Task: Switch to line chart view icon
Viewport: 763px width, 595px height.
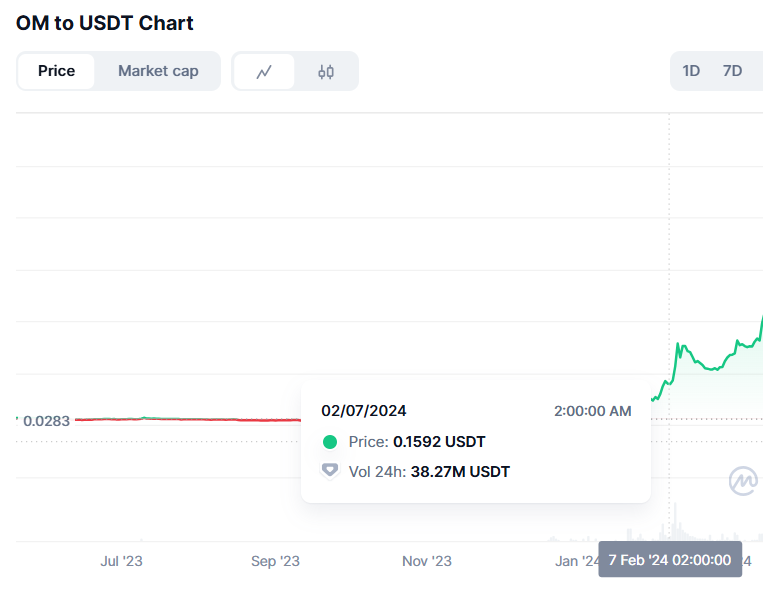Action: 264,72
